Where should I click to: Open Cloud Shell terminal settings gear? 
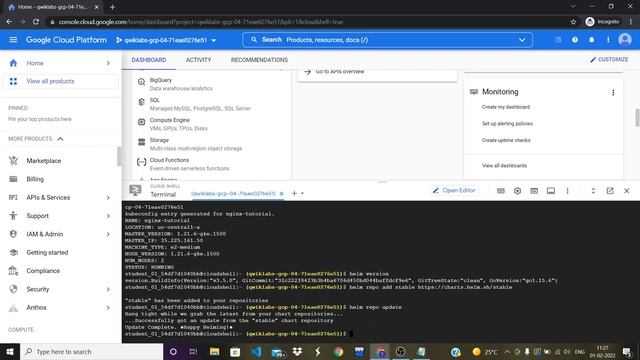tap(517, 191)
